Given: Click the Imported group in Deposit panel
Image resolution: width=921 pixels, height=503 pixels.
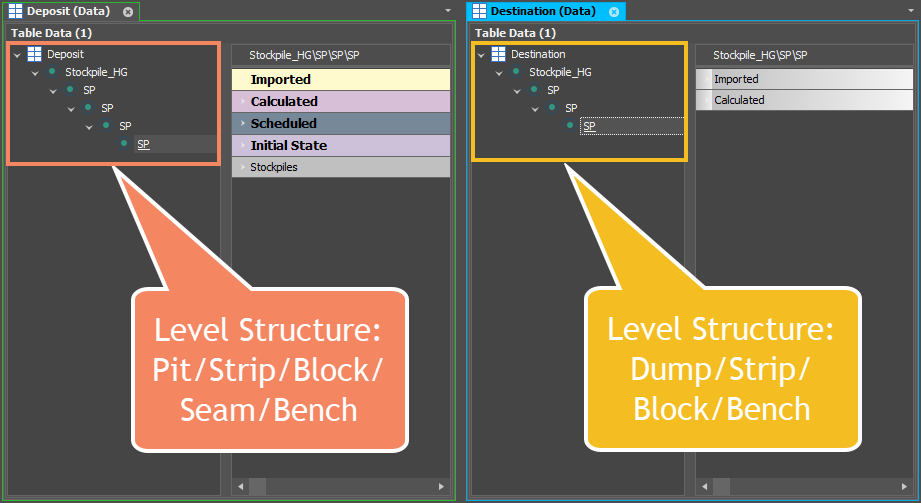Looking at the screenshot, I should (341, 79).
